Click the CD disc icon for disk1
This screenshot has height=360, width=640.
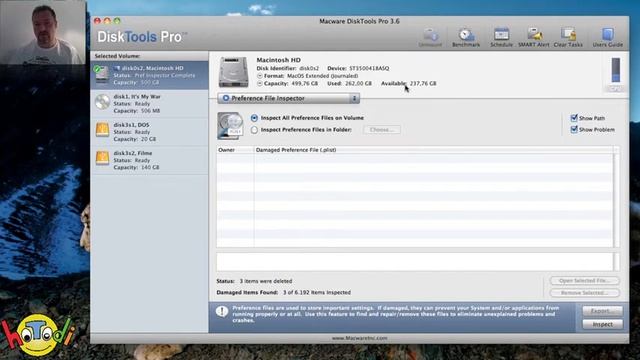coord(102,102)
